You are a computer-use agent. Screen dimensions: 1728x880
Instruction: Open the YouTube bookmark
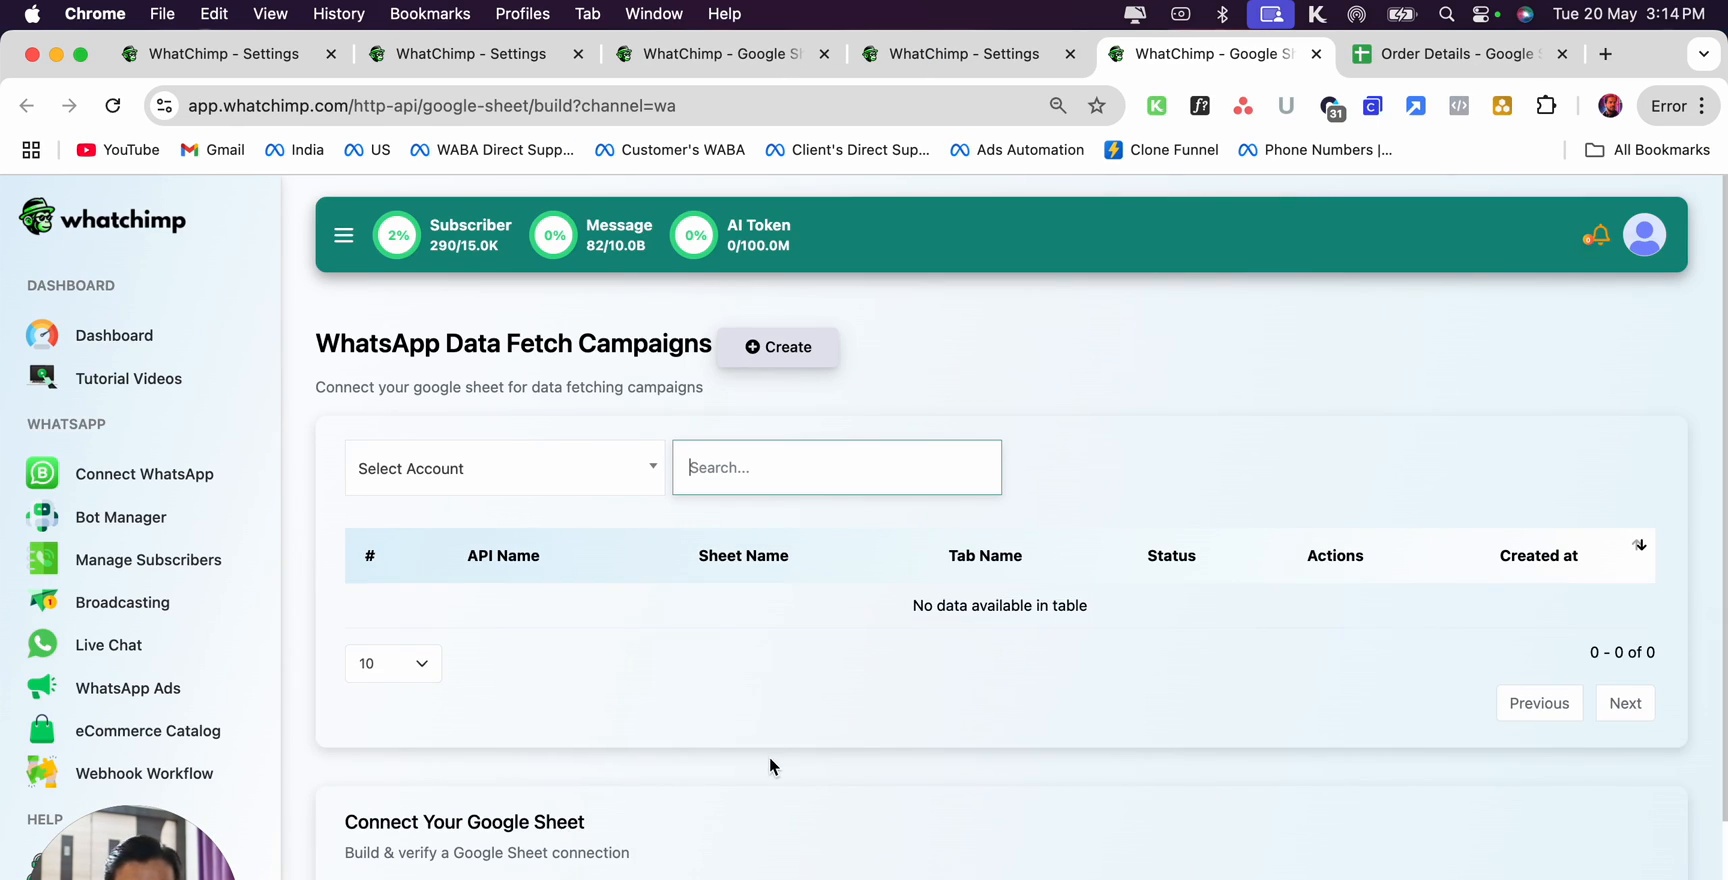pos(118,150)
